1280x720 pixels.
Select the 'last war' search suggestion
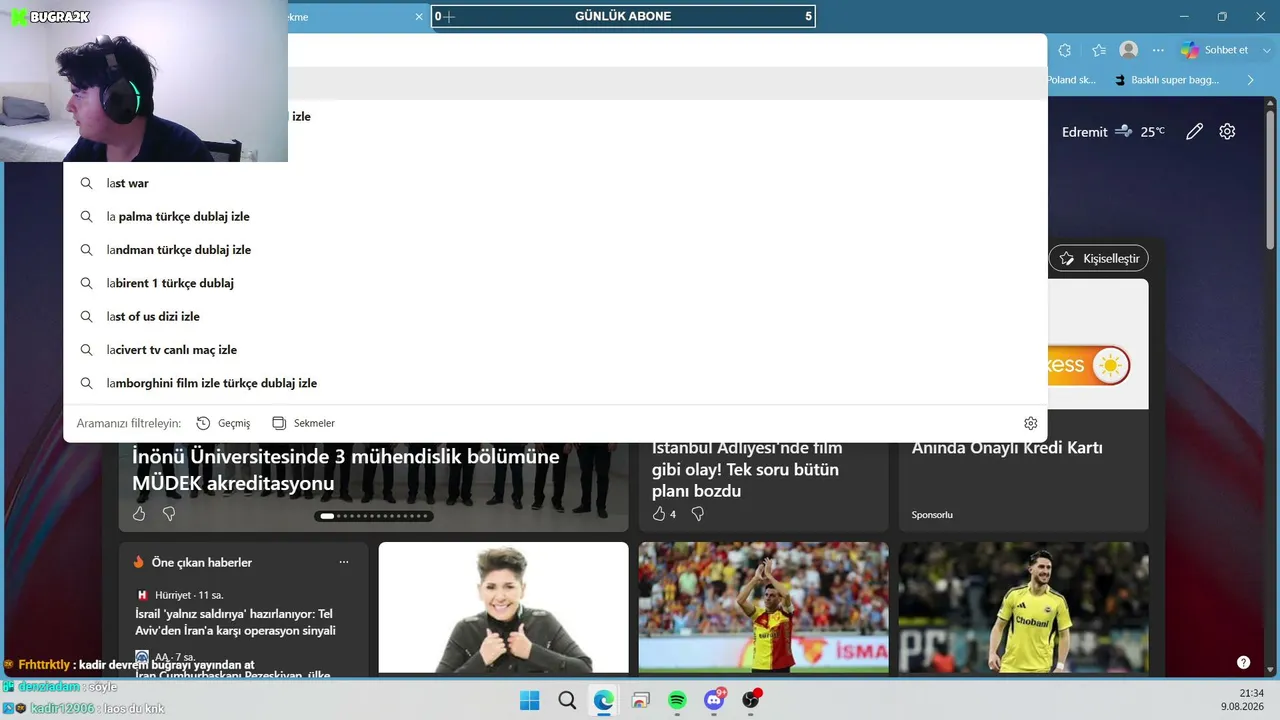pyautogui.click(x=555, y=183)
